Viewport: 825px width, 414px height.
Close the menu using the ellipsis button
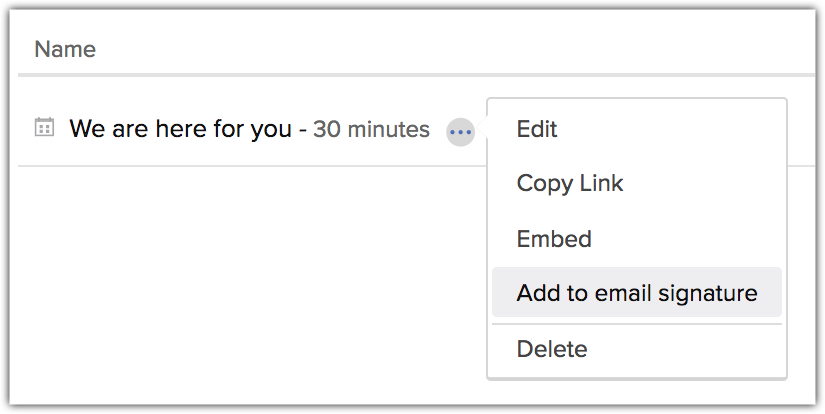point(460,131)
